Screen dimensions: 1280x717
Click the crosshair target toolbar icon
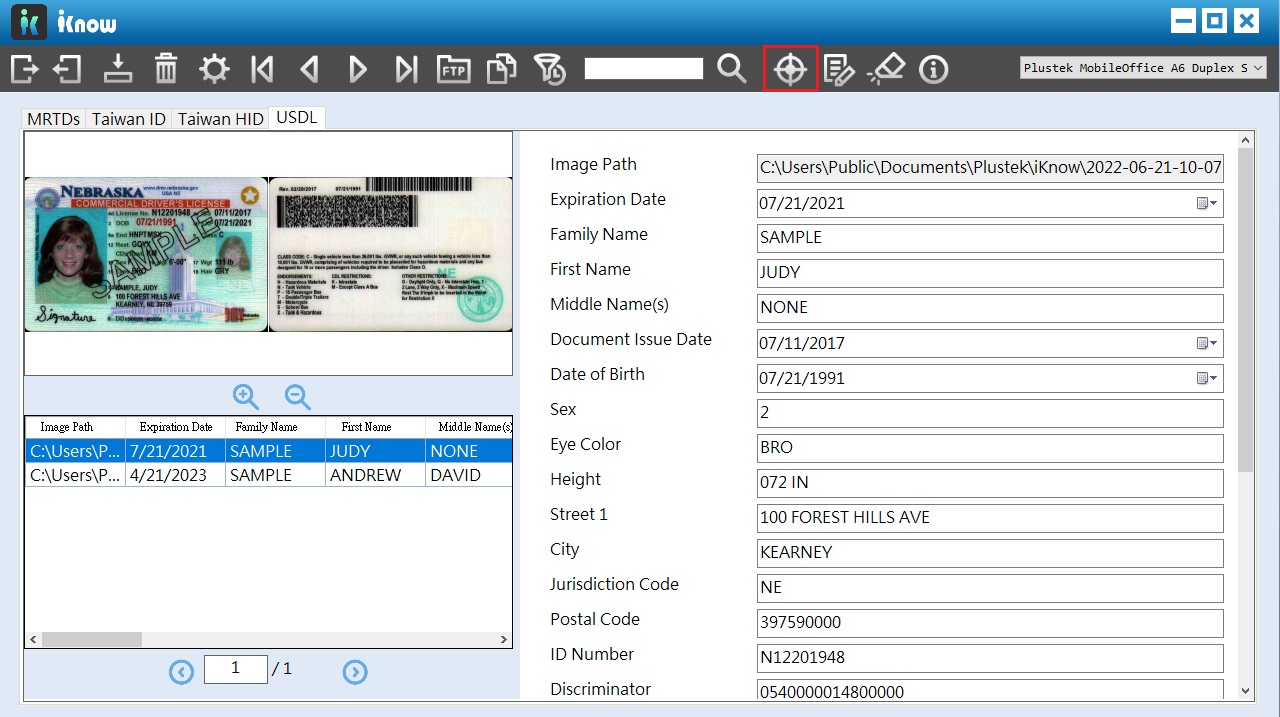click(x=790, y=69)
